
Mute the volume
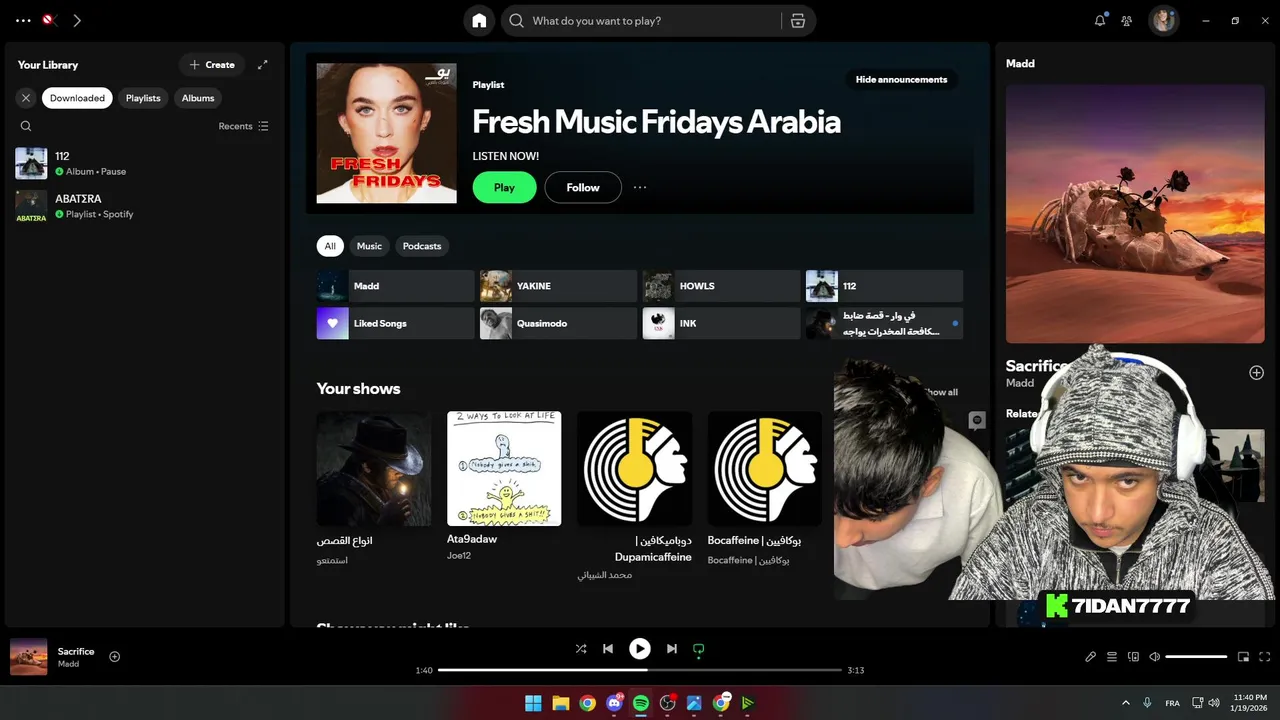1154,657
